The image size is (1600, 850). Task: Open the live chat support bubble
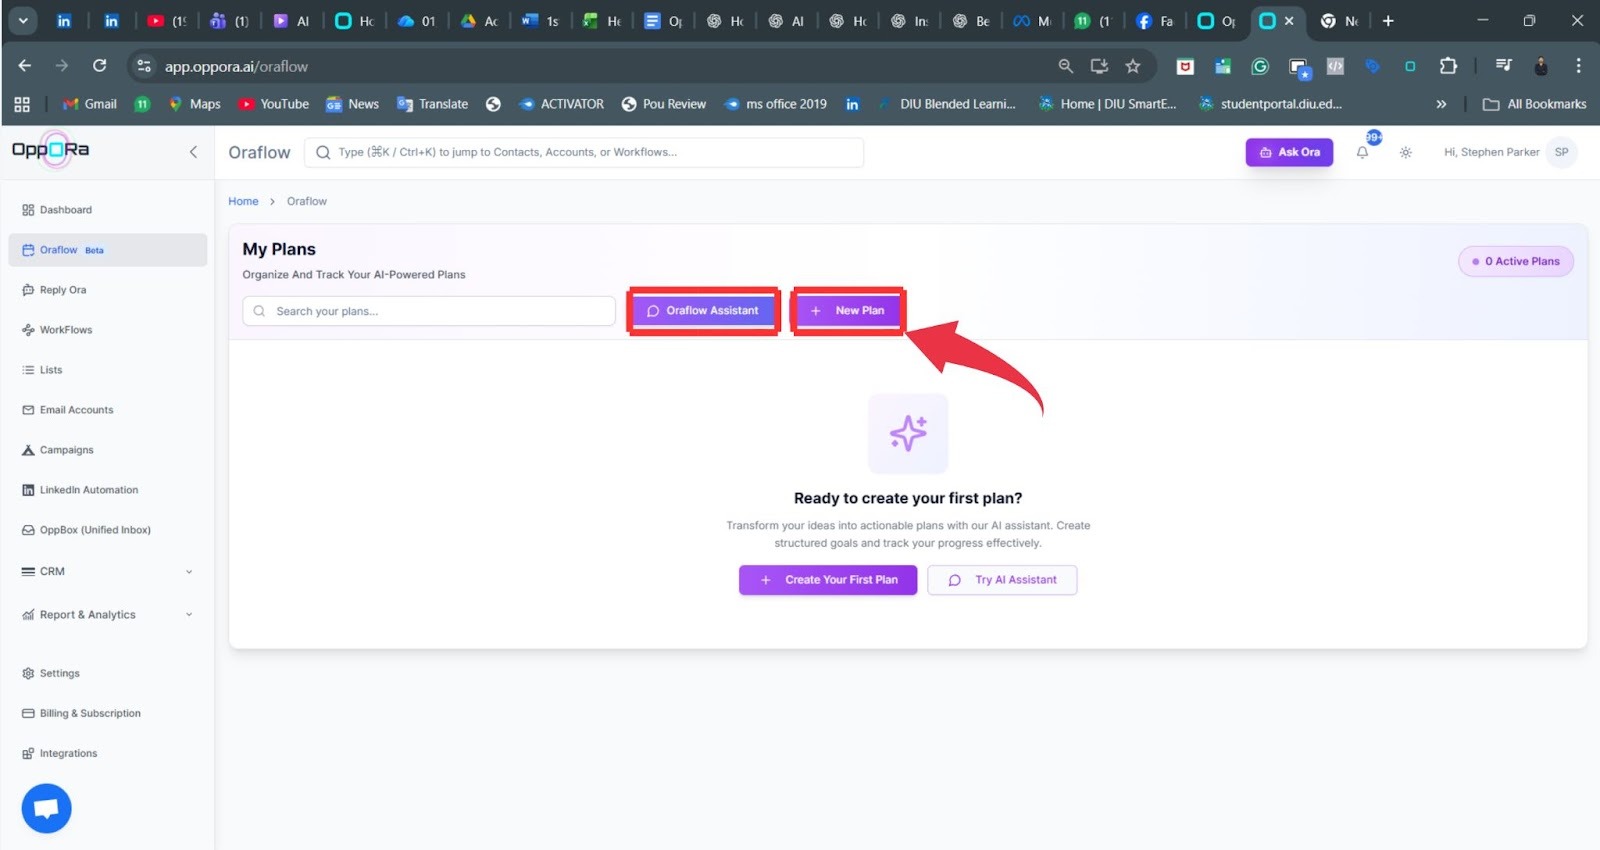coord(46,808)
